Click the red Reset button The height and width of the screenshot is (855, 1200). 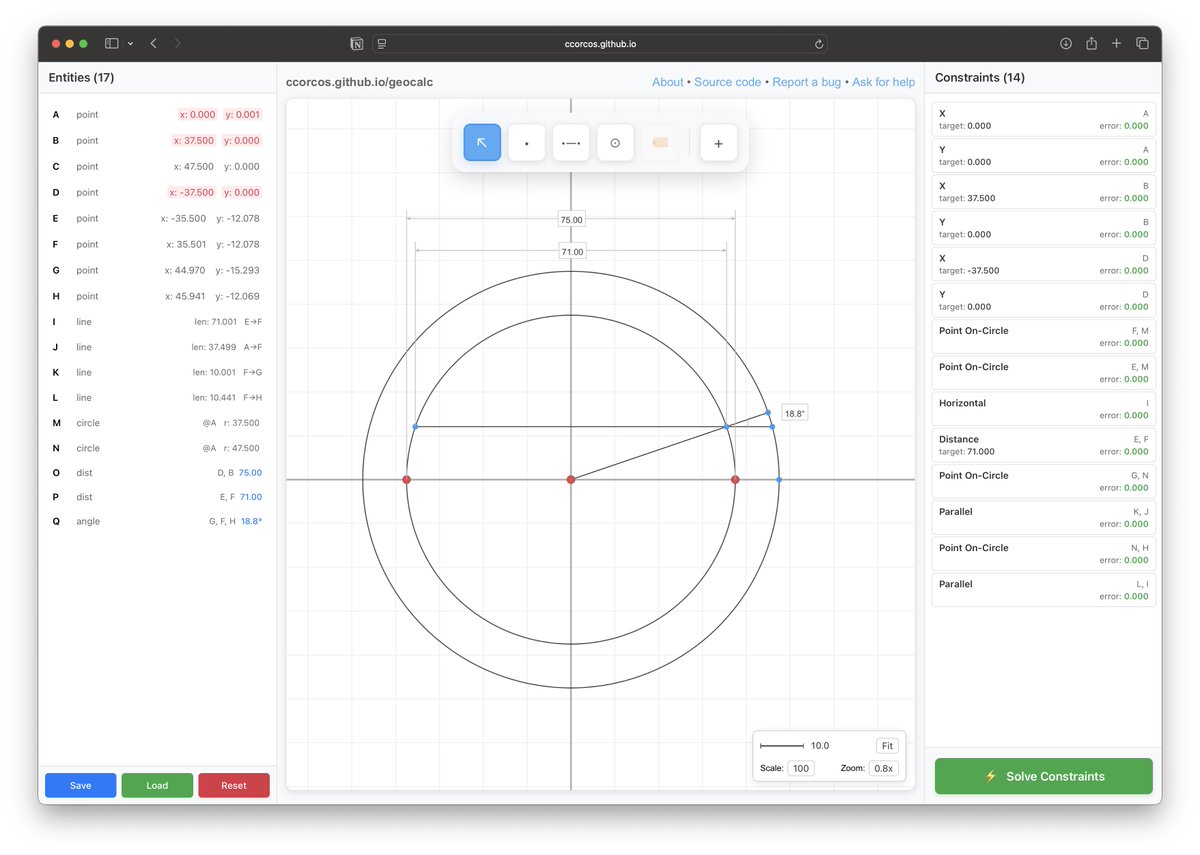click(x=234, y=785)
